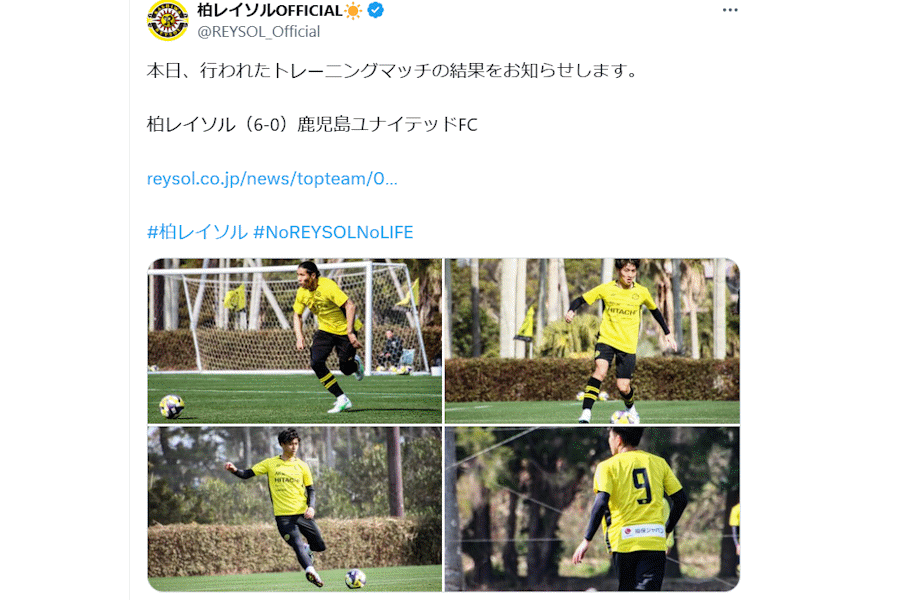Open the @REYSOL_Official handle link
The image size is (900, 600).
(x=259, y=32)
